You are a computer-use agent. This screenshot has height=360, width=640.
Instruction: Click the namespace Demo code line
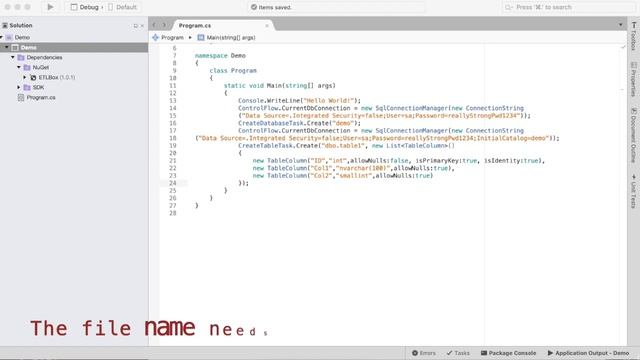(x=220, y=56)
